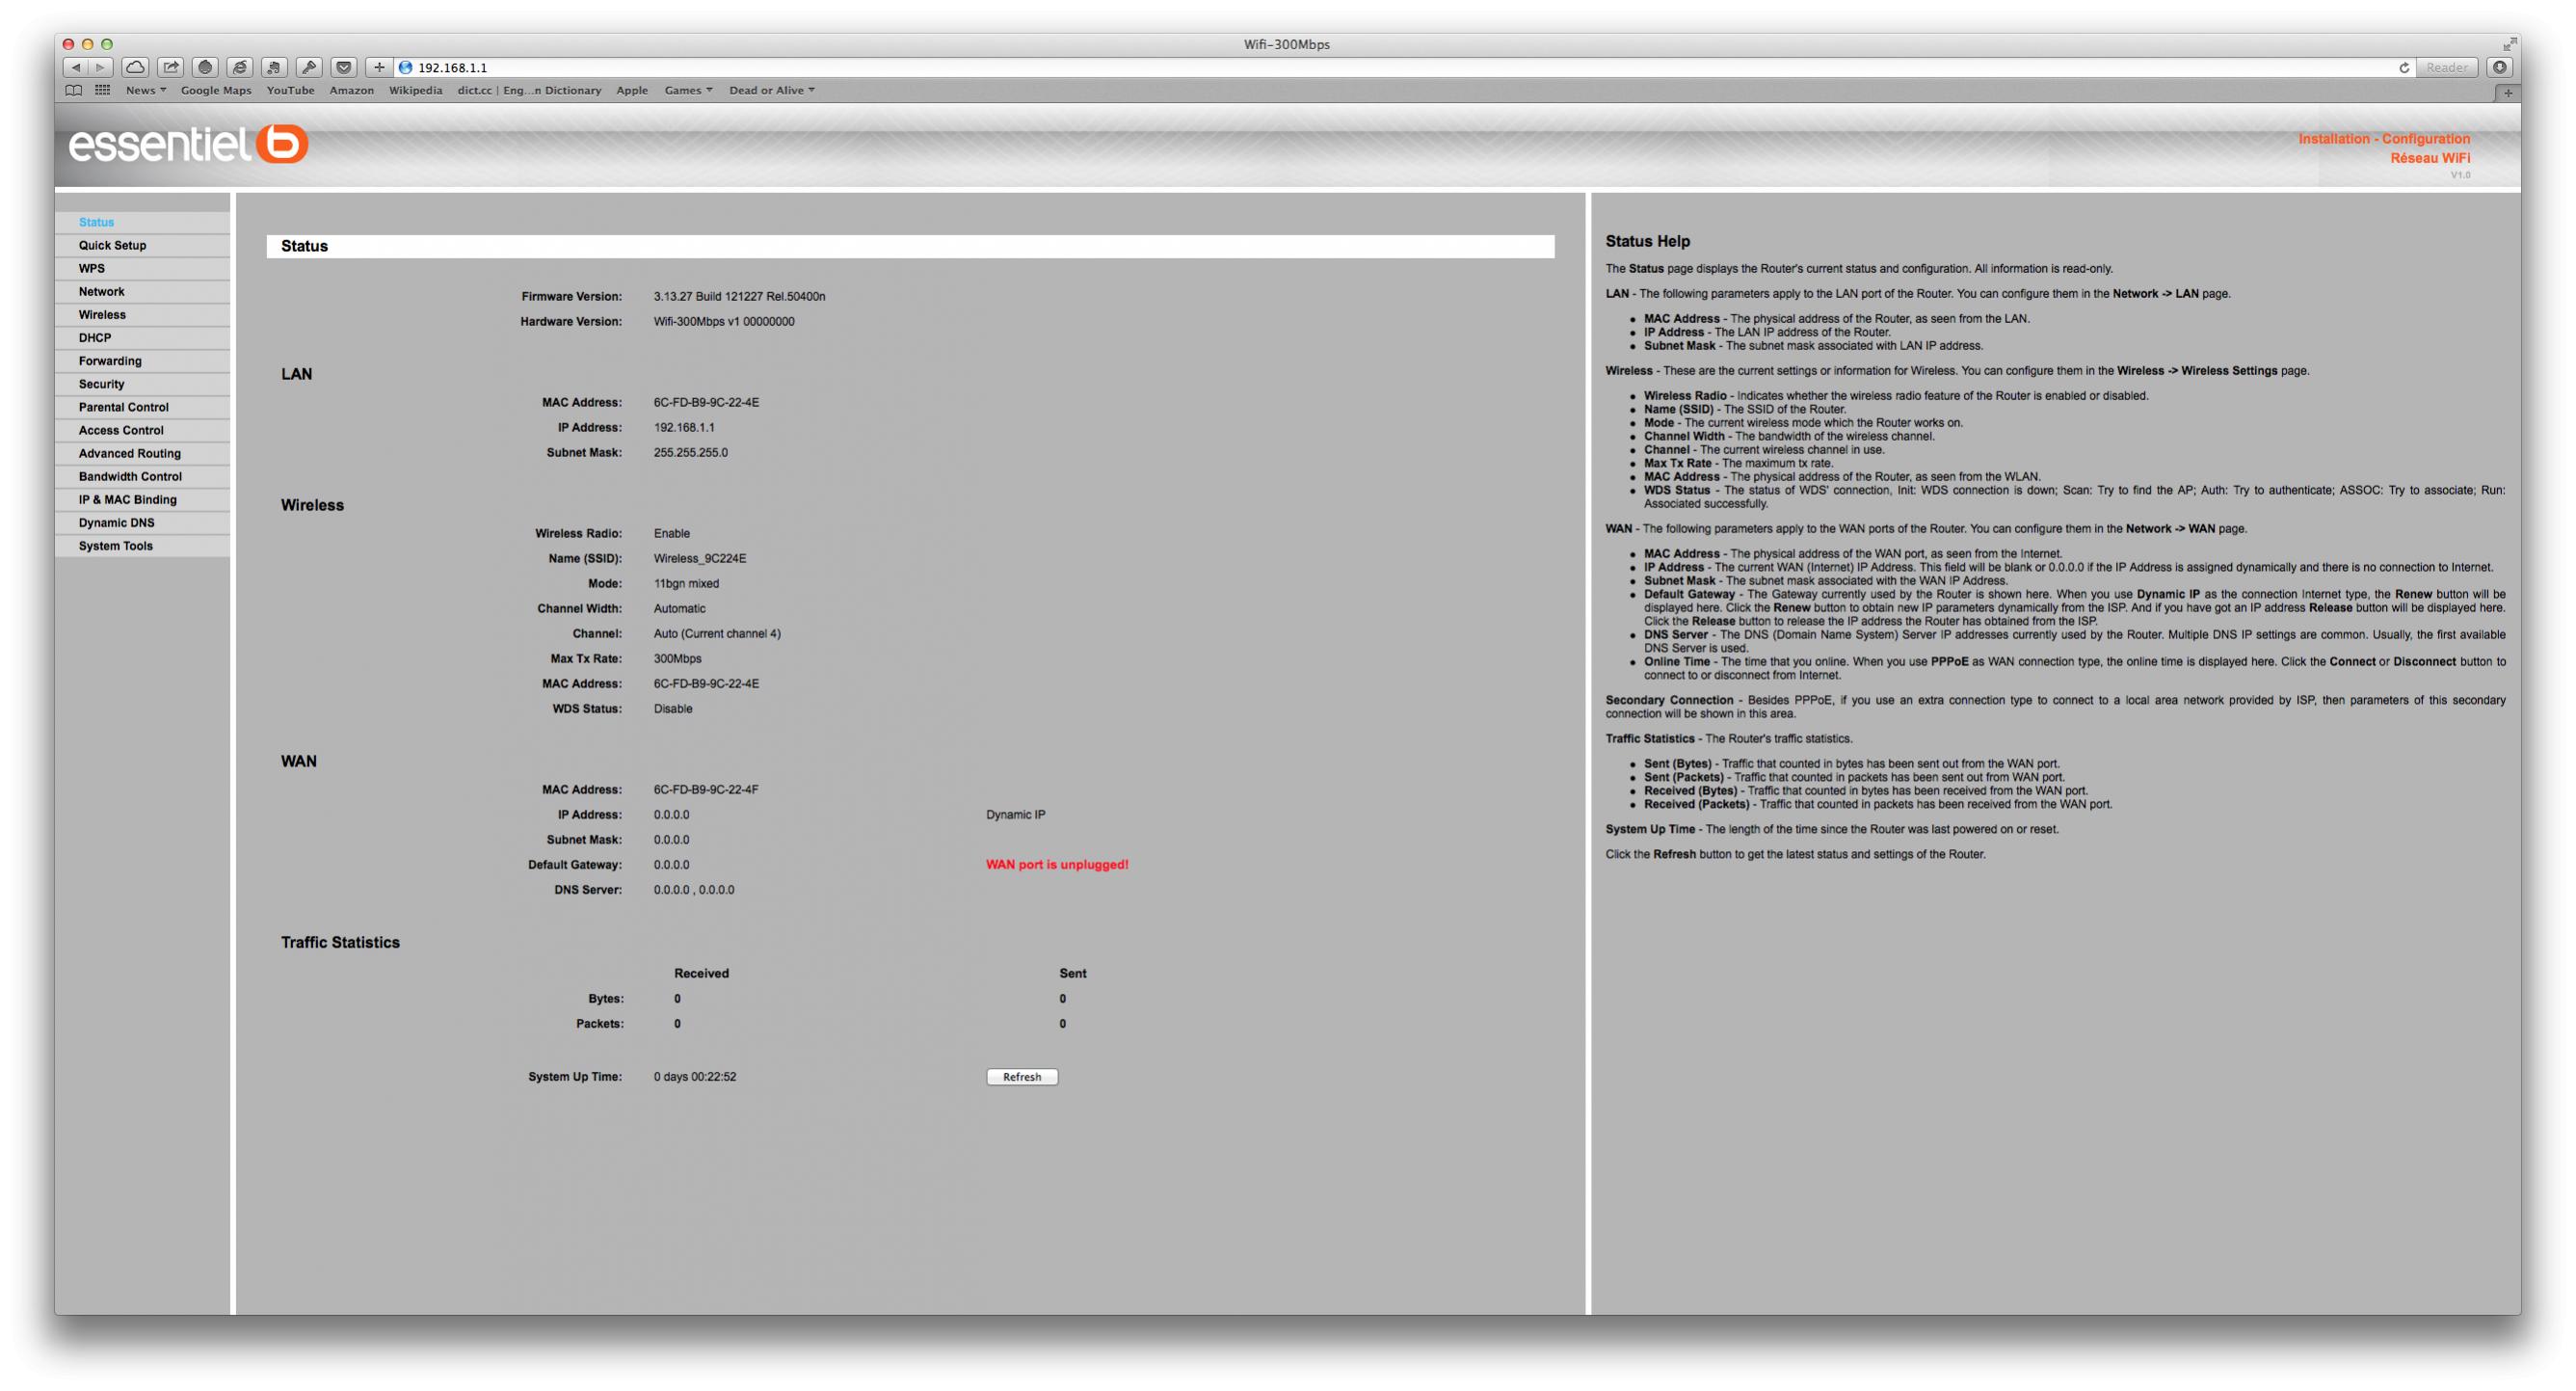
Task: Select System Tools in the router sidebar
Action: 116,546
